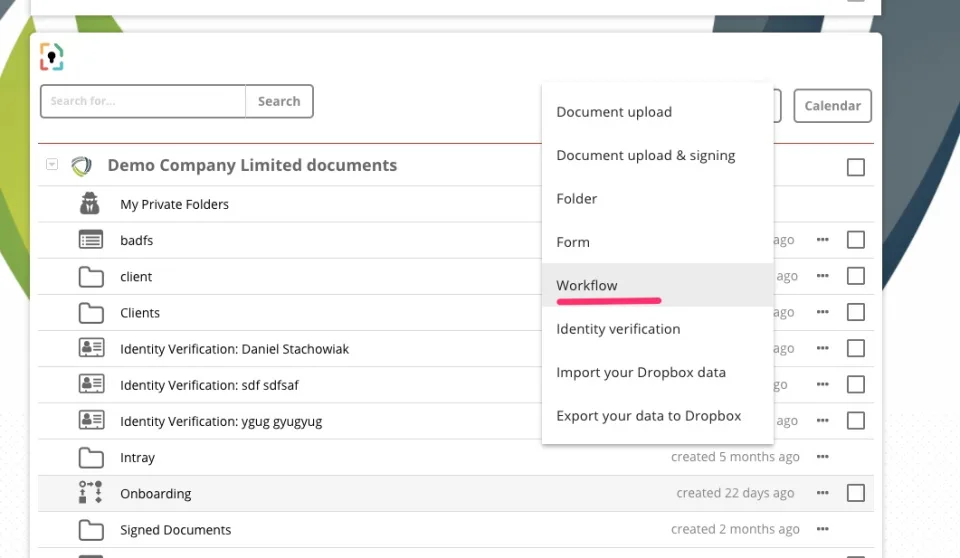The image size is (960, 558).
Task: Select Form in the create menu
Action: [x=658, y=242]
